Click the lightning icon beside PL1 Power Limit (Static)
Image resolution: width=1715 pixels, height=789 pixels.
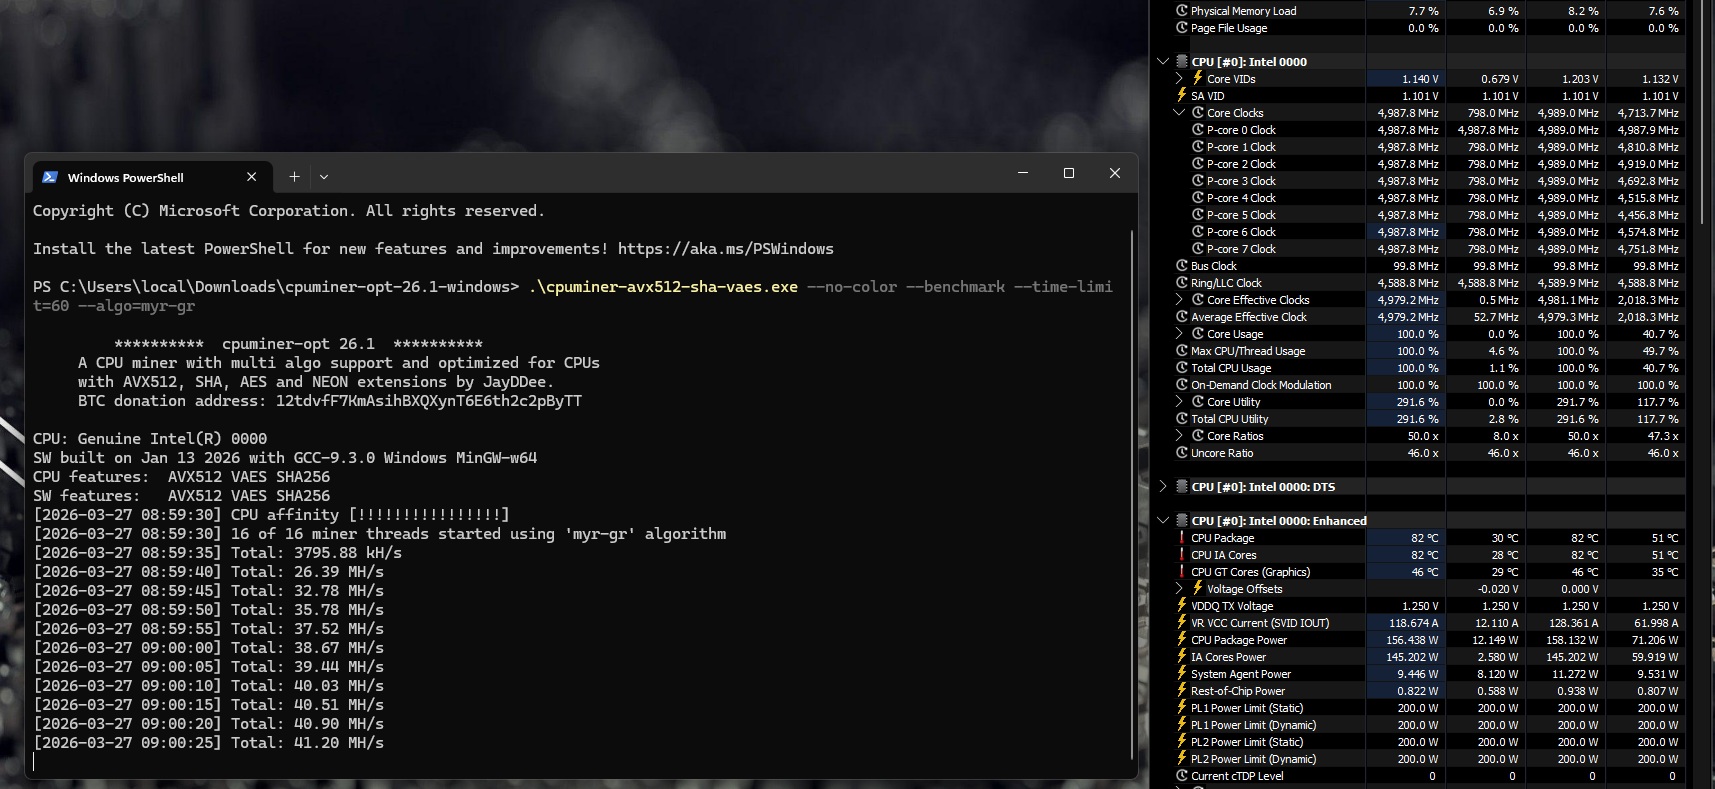pos(1182,707)
